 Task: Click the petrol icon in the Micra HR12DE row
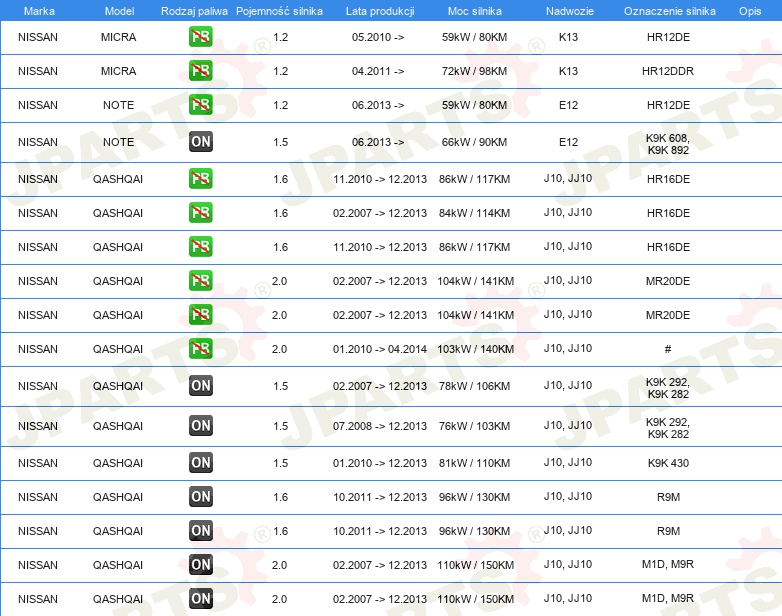pos(200,37)
